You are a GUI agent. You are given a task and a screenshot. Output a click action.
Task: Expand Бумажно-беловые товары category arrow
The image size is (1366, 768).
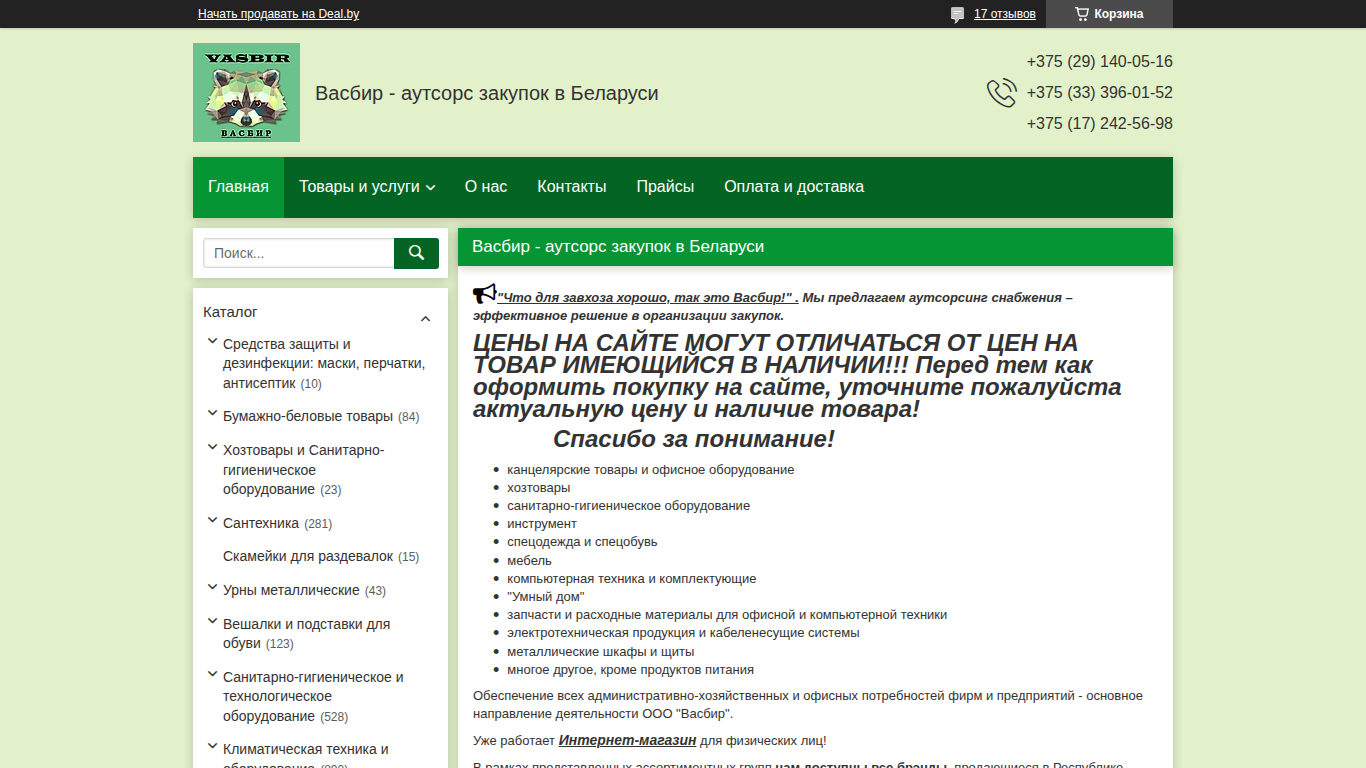[x=212, y=414]
